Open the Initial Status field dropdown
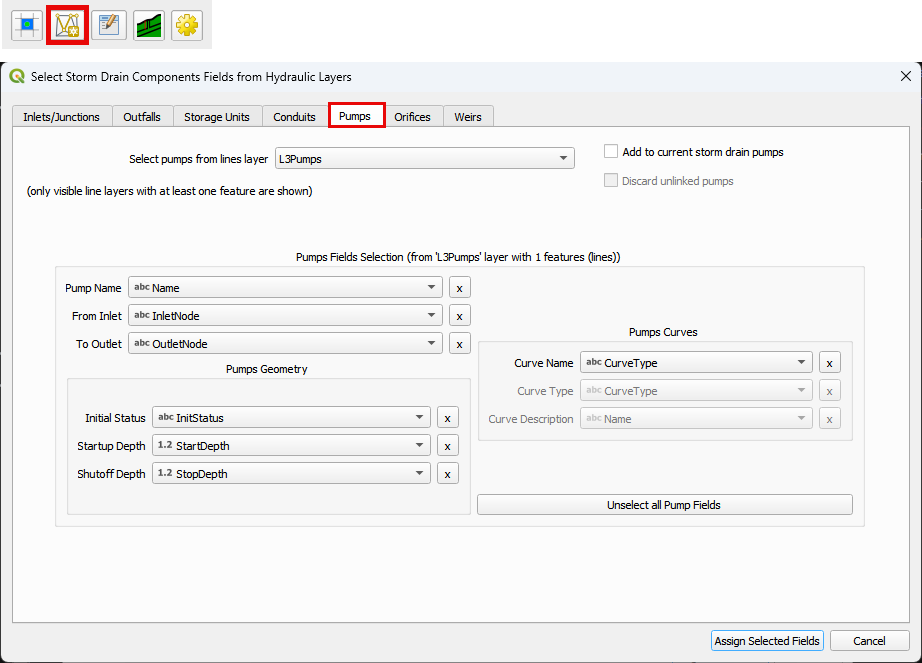Viewport: 922px width, 663px height. [291, 418]
